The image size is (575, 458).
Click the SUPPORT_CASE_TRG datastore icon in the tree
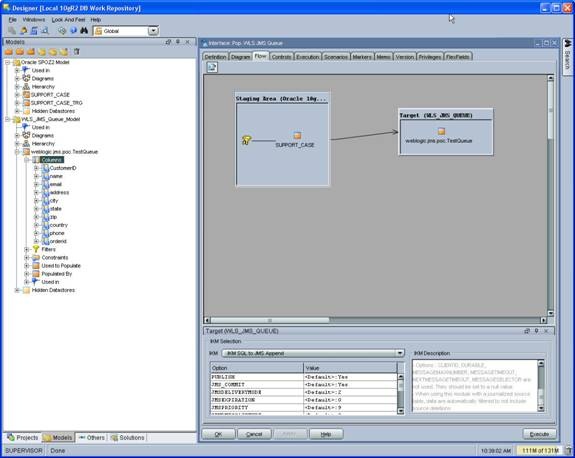pyautogui.click(x=26, y=103)
